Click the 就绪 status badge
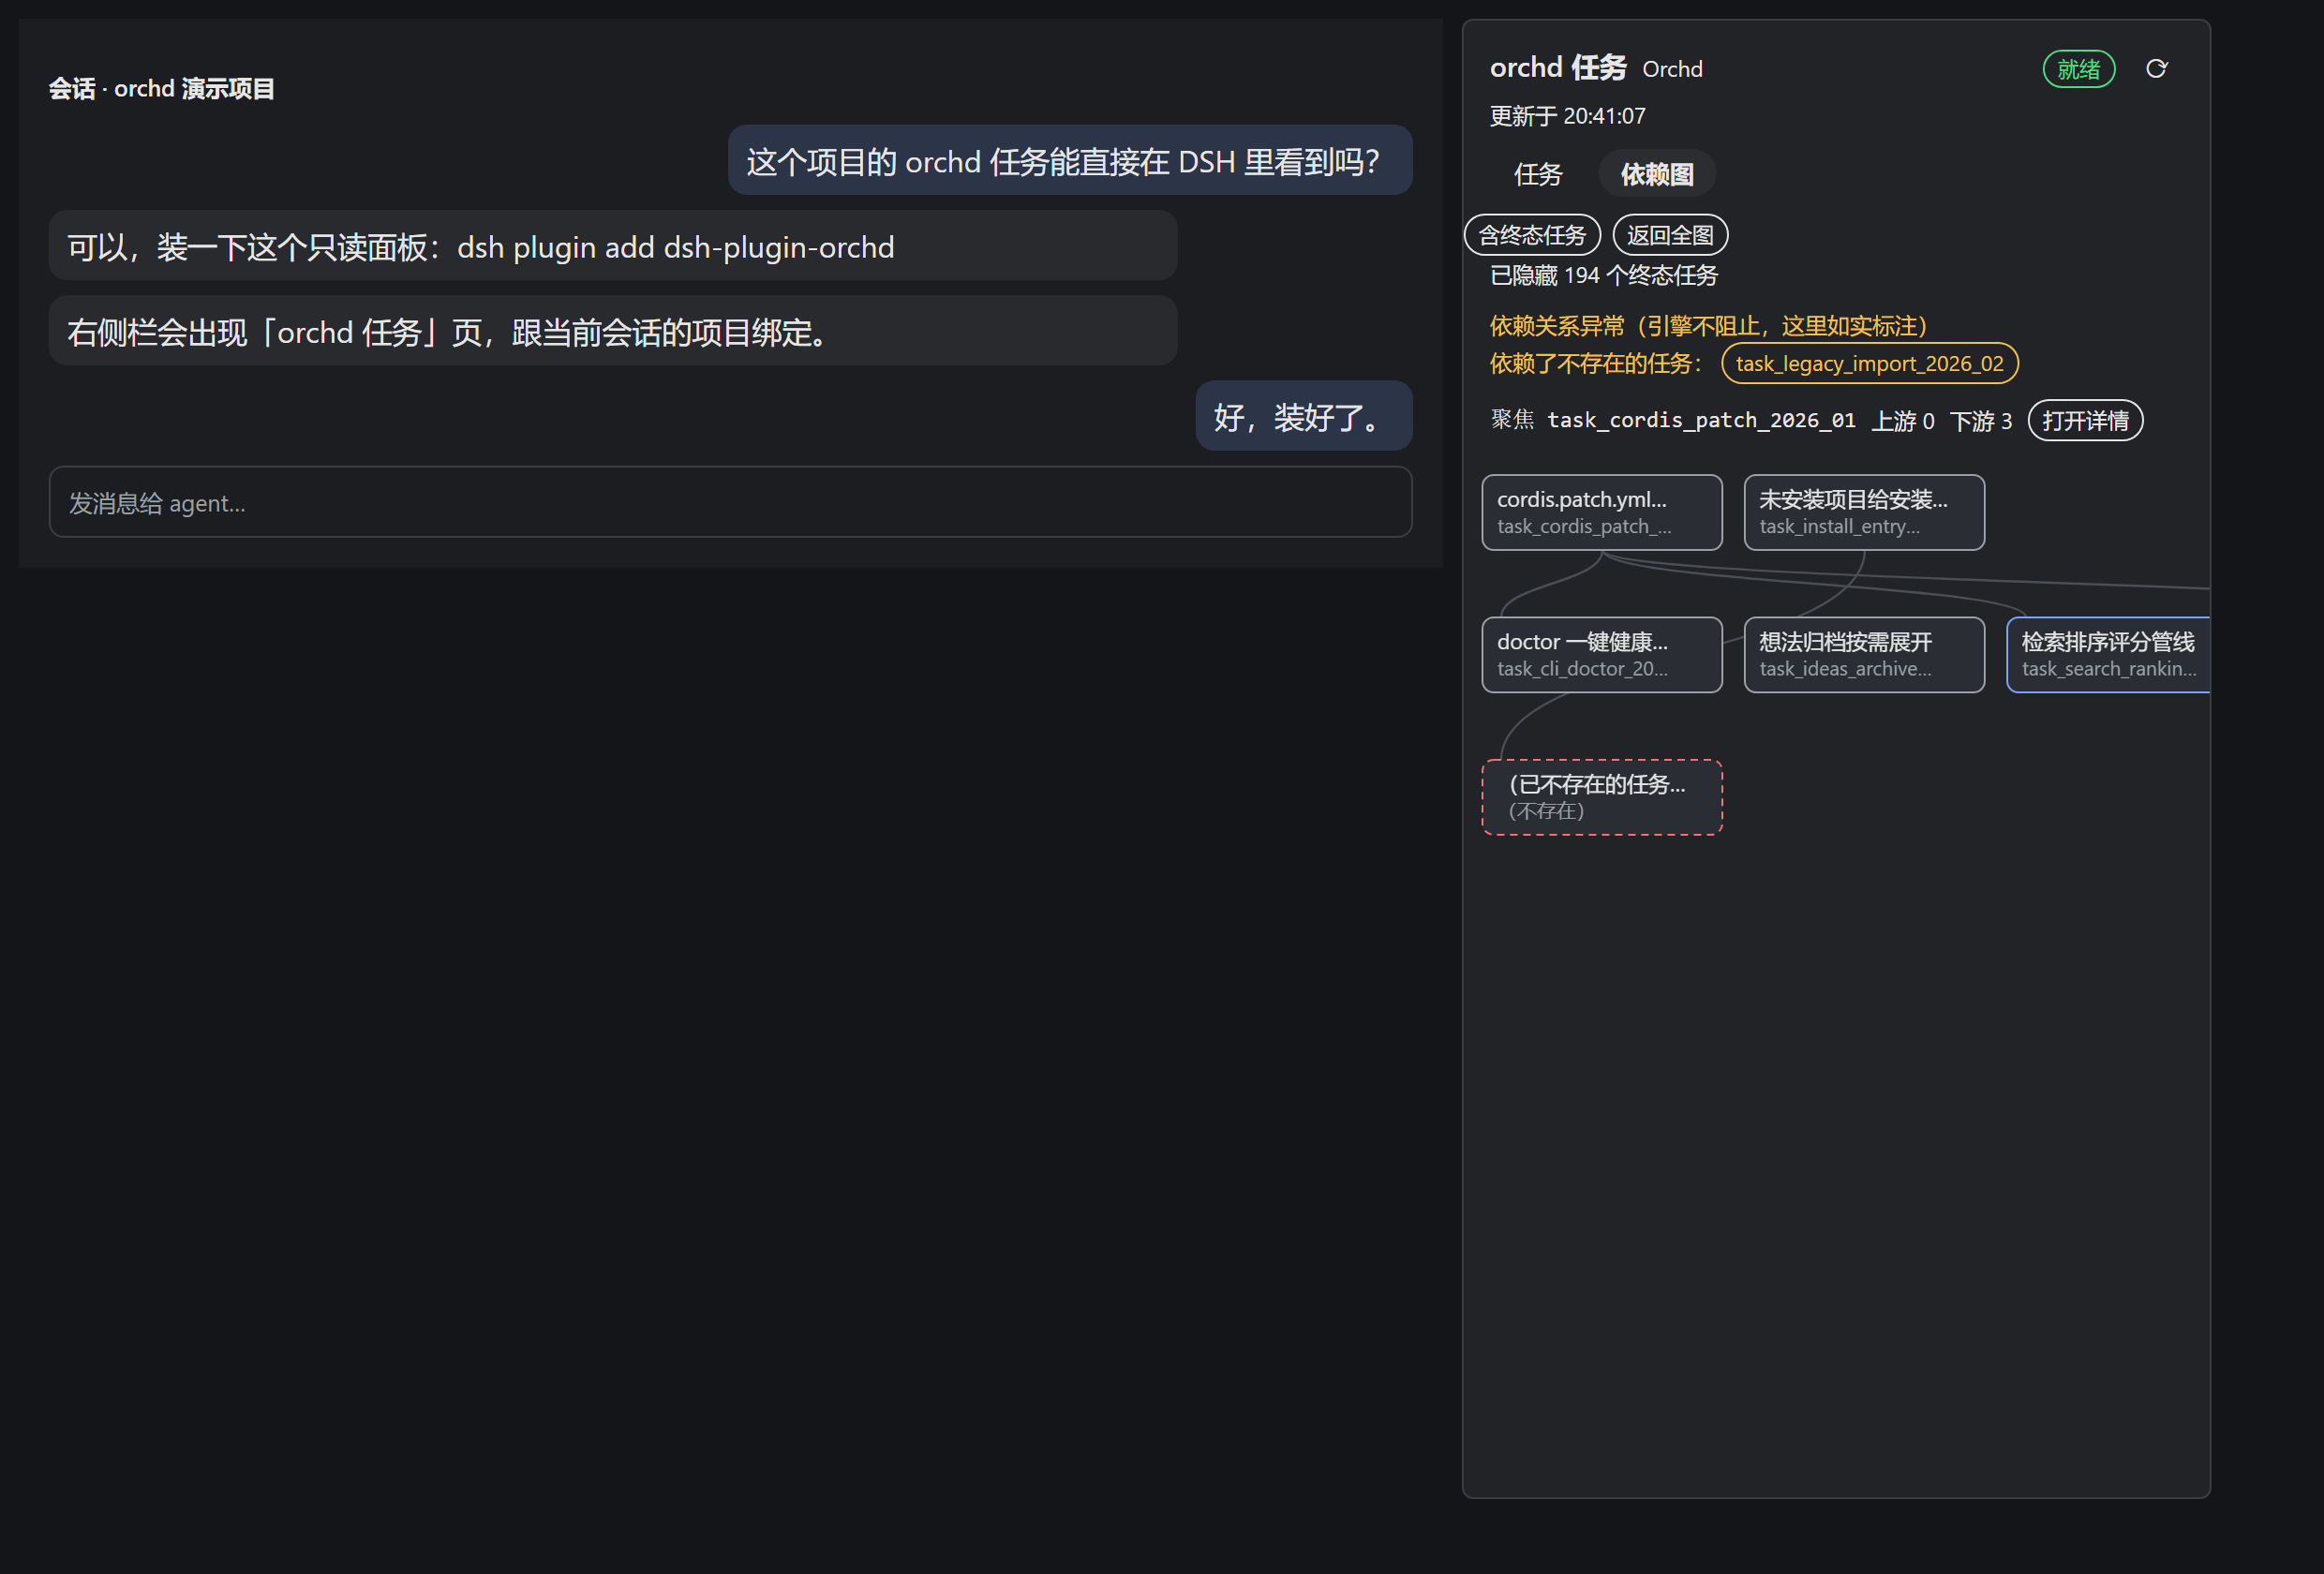Viewport: 2324px width, 1574px height. tap(2078, 69)
